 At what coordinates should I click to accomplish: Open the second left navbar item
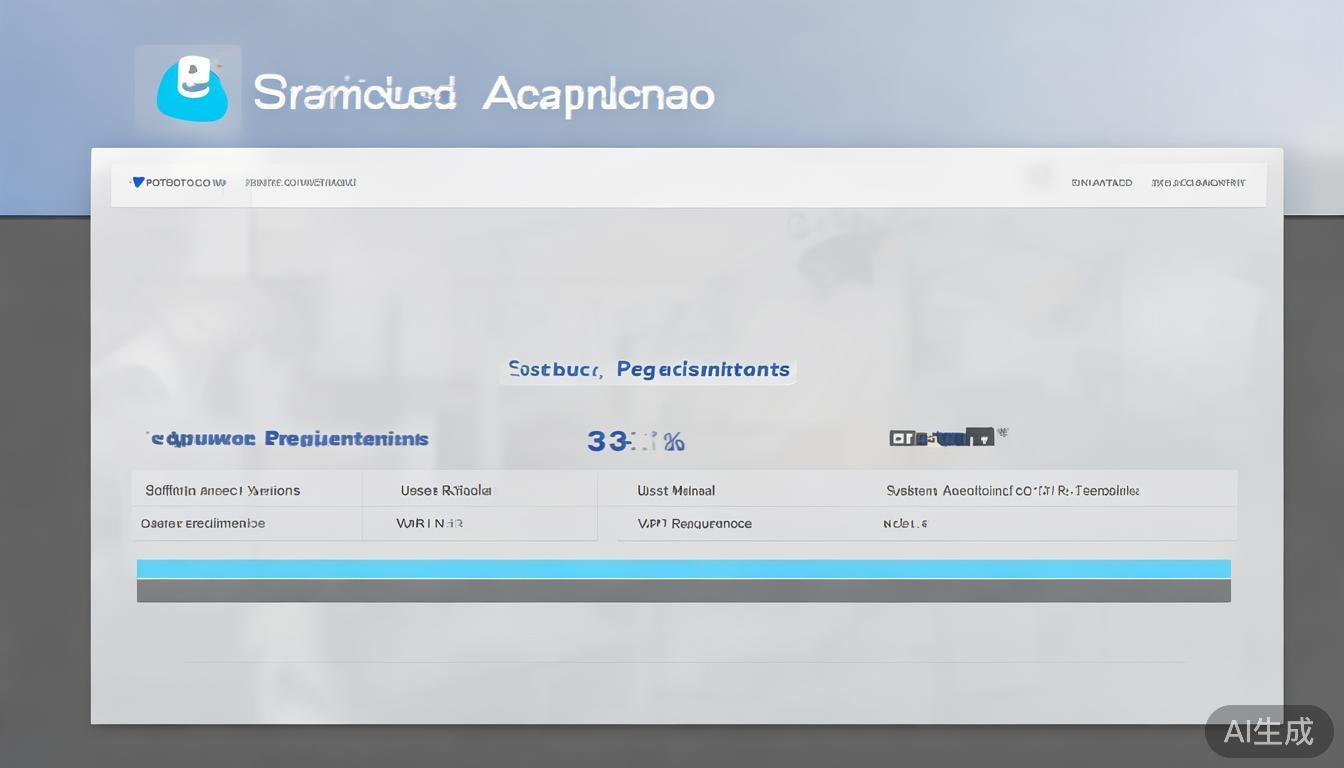300,183
